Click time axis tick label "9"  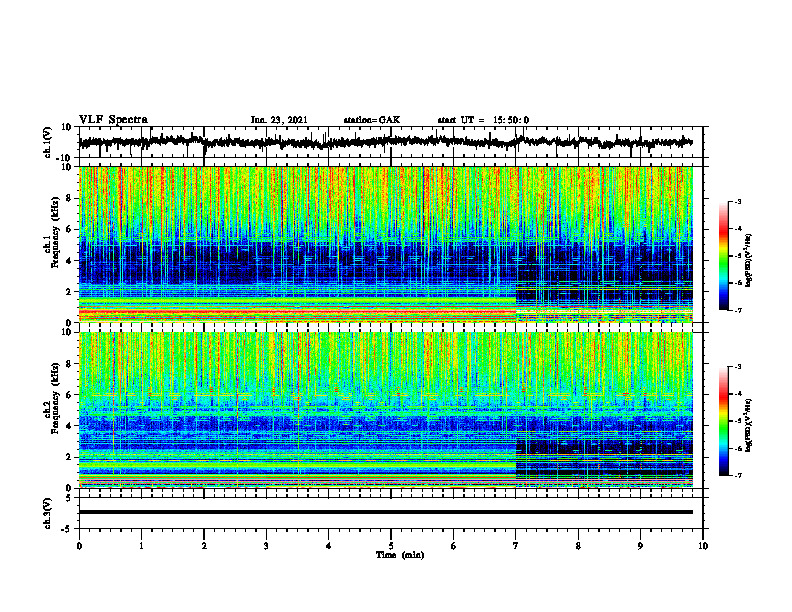point(640,546)
